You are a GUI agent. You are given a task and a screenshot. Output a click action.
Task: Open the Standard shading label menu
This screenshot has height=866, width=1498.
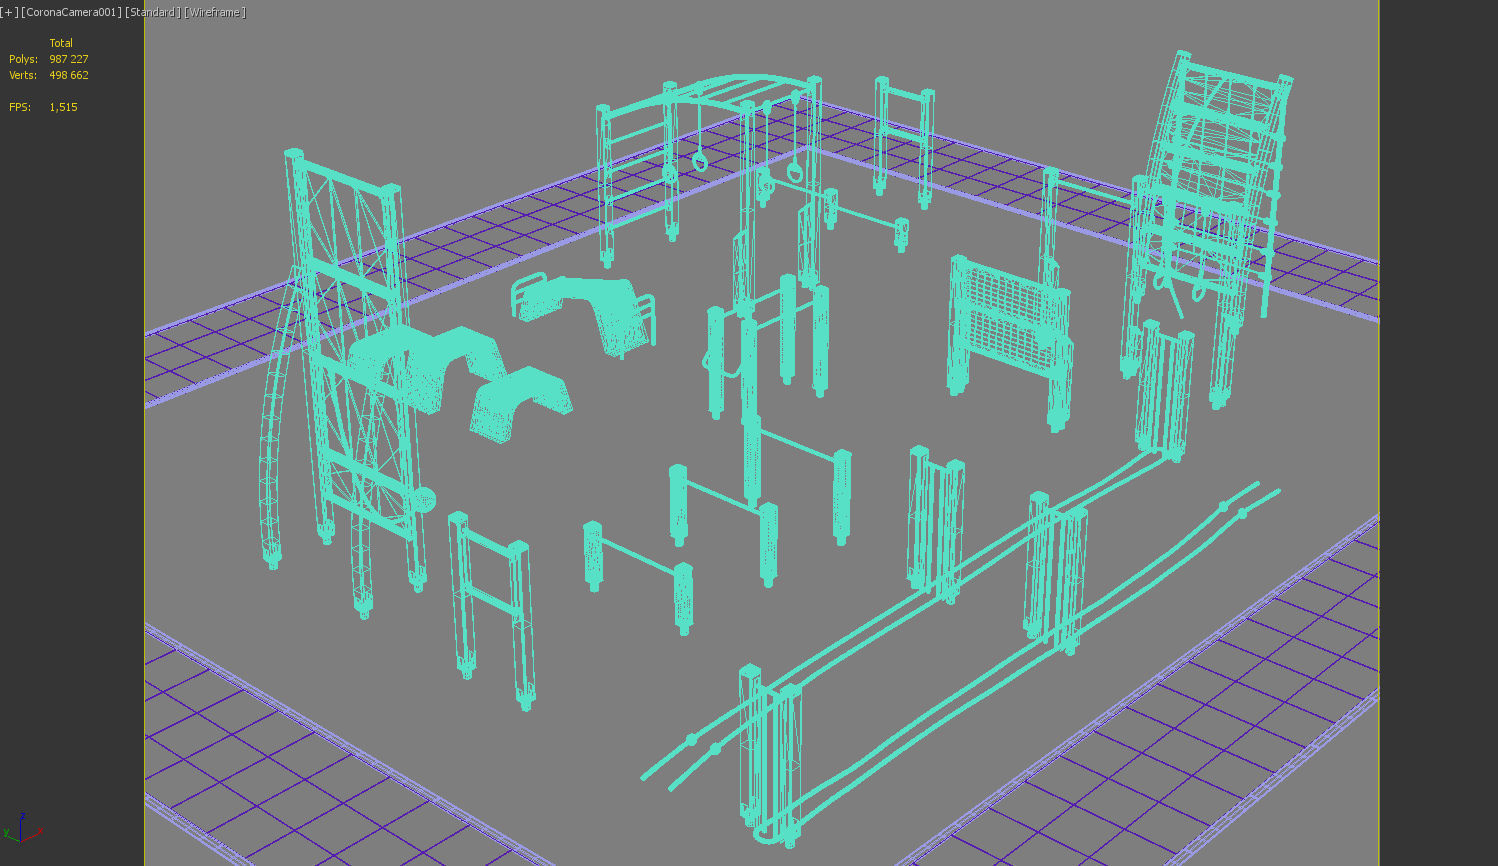[153, 12]
